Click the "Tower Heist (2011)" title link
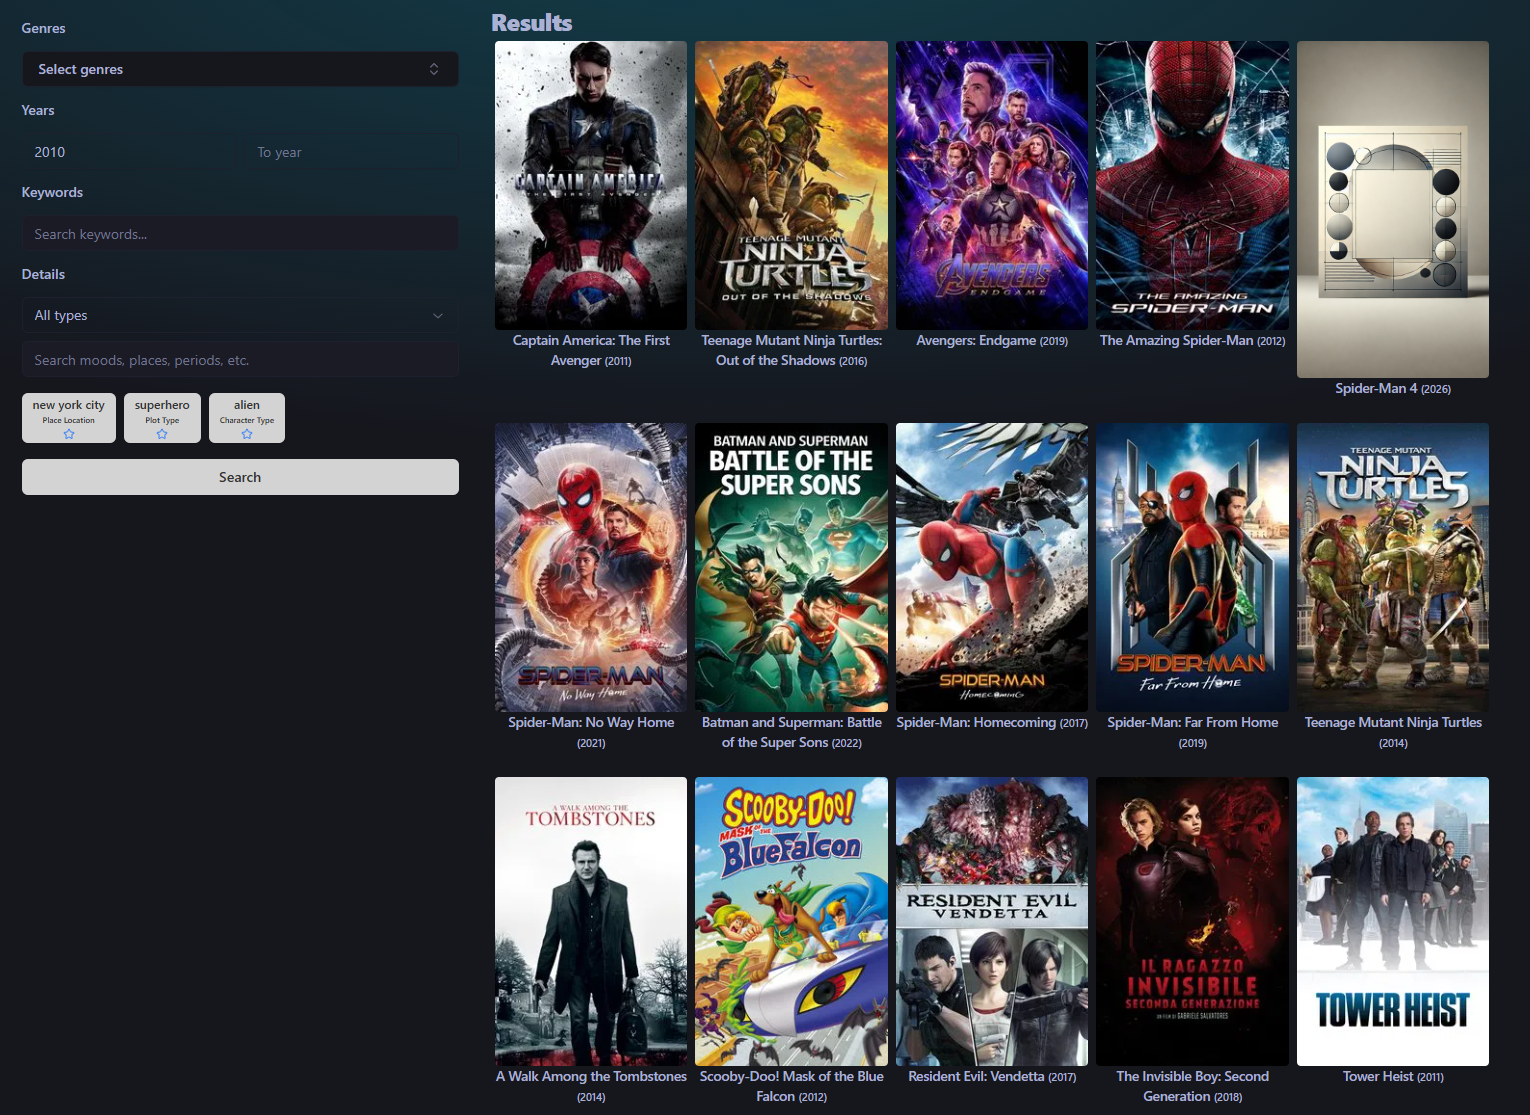Screen dimensions: 1530x1115 point(1392,1076)
